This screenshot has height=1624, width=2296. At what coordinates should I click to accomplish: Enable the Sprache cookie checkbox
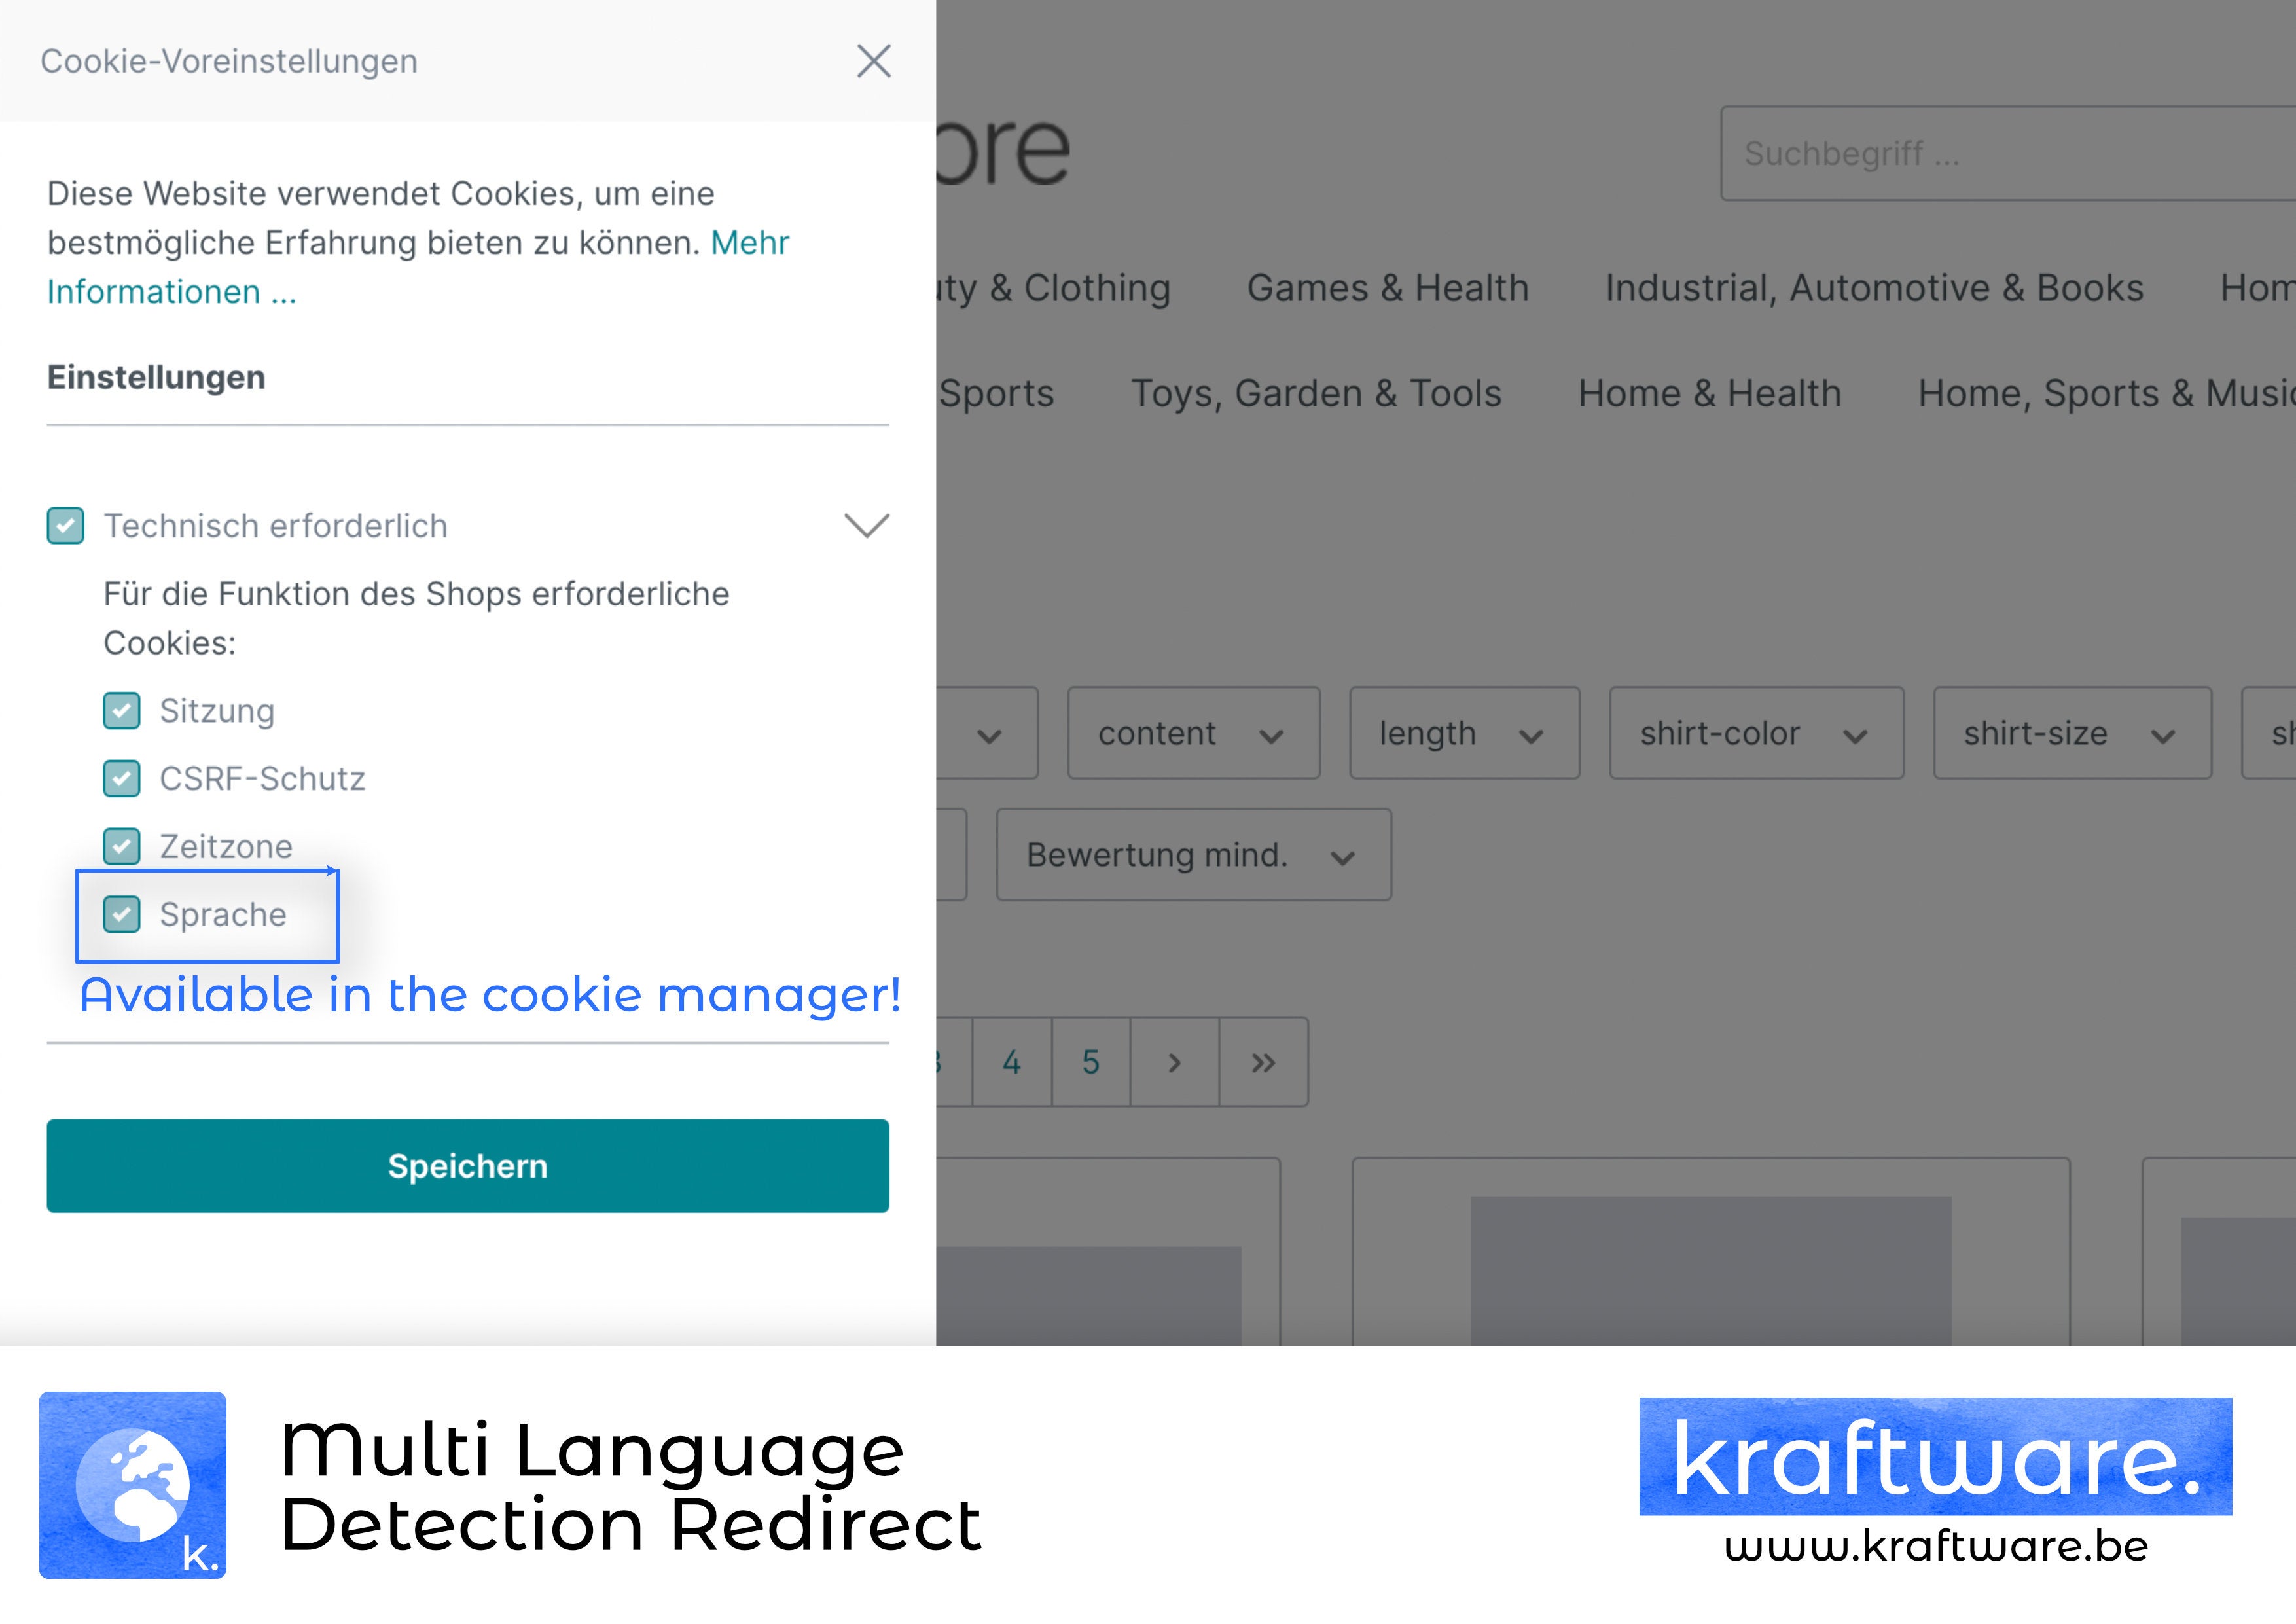coord(123,912)
